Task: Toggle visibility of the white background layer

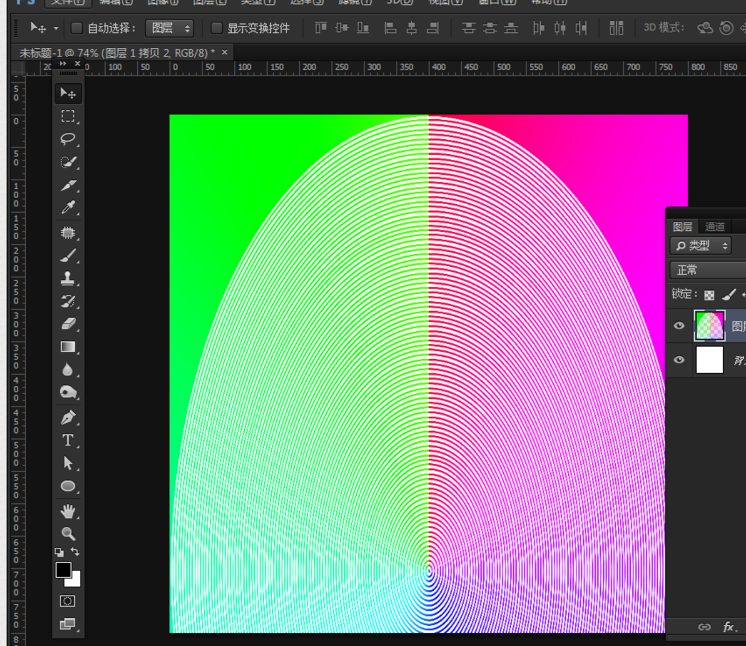Action: 680,360
